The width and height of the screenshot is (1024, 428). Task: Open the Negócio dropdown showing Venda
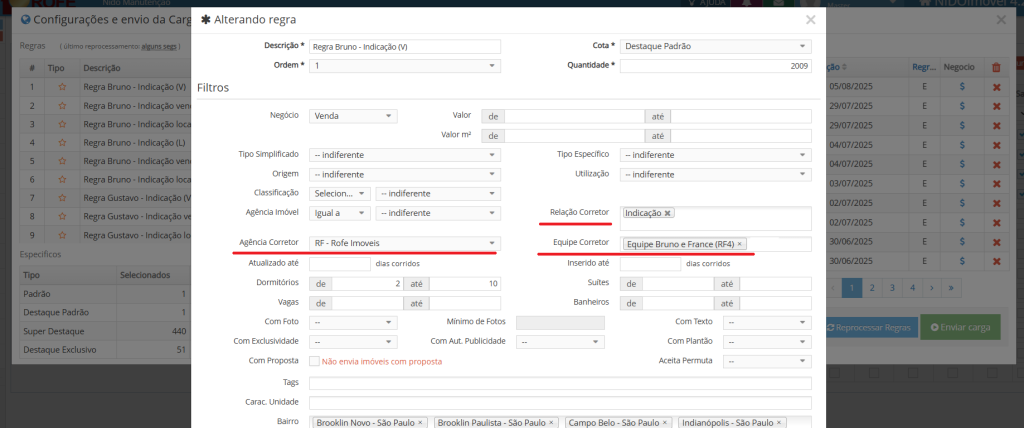click(x=353, y=116)
